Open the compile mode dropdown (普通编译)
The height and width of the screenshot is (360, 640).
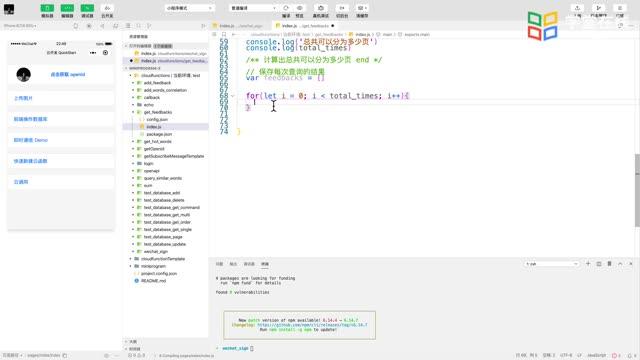click(253, 8)
